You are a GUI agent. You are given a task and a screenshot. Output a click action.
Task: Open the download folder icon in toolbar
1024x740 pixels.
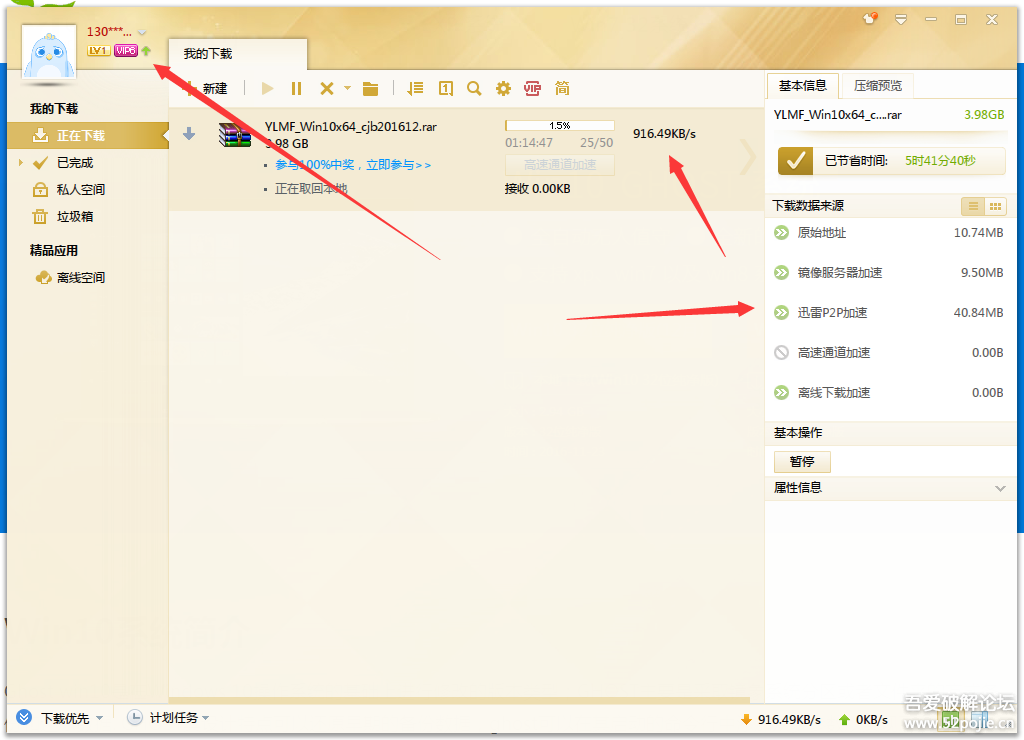(x=371, y=88)
